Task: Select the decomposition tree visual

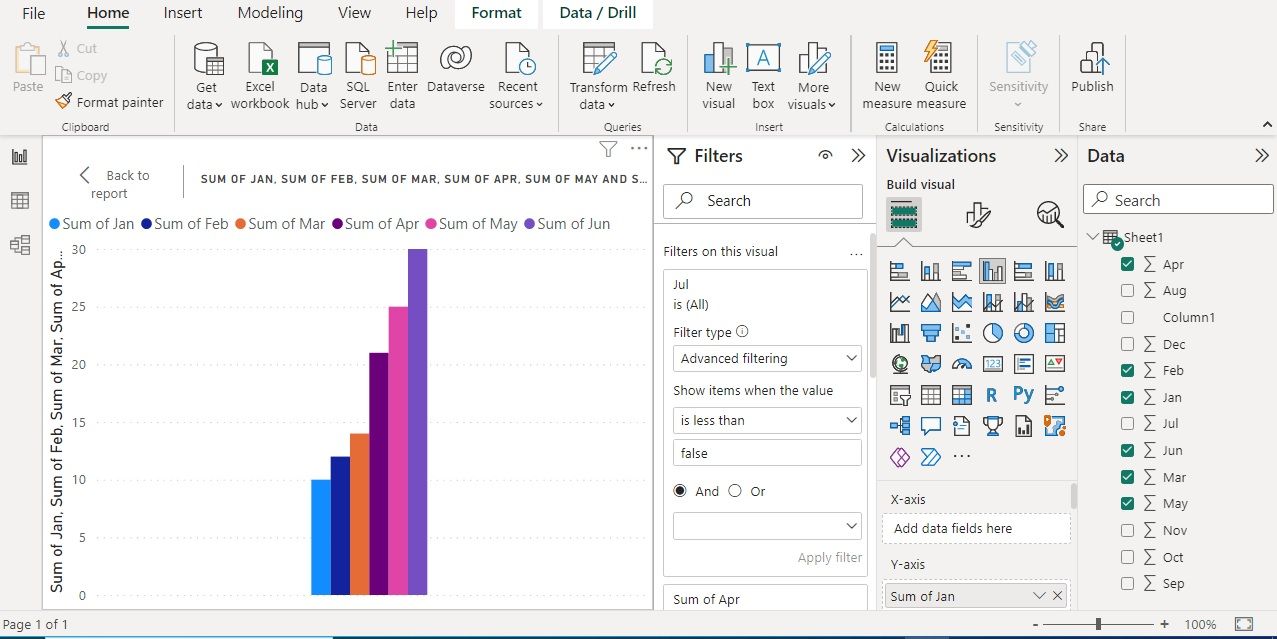Action: pyautogui.click(x=899, y=425)
